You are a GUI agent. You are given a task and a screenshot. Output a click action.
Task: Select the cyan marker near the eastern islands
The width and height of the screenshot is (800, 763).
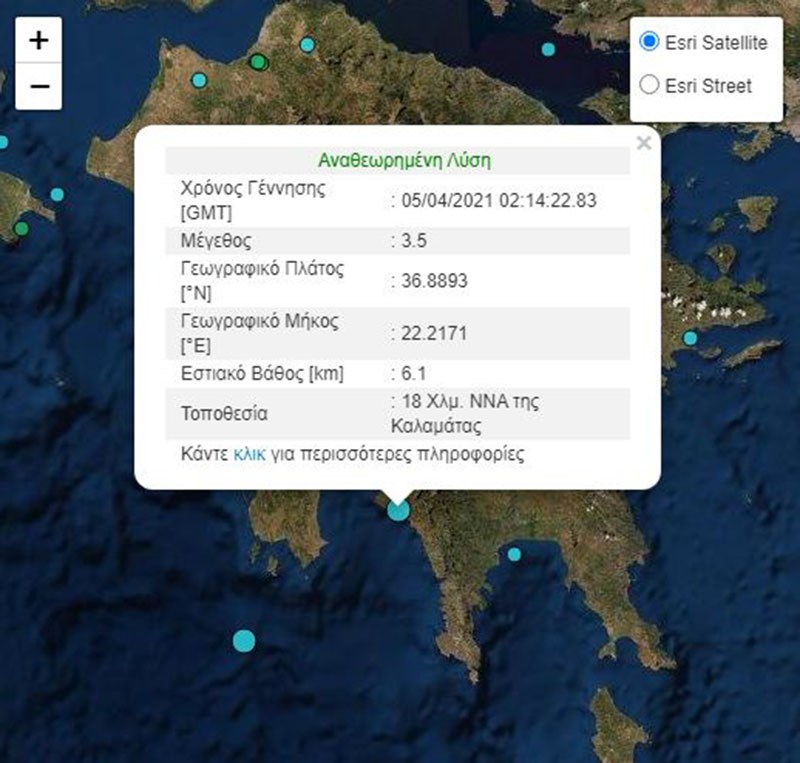690,338
